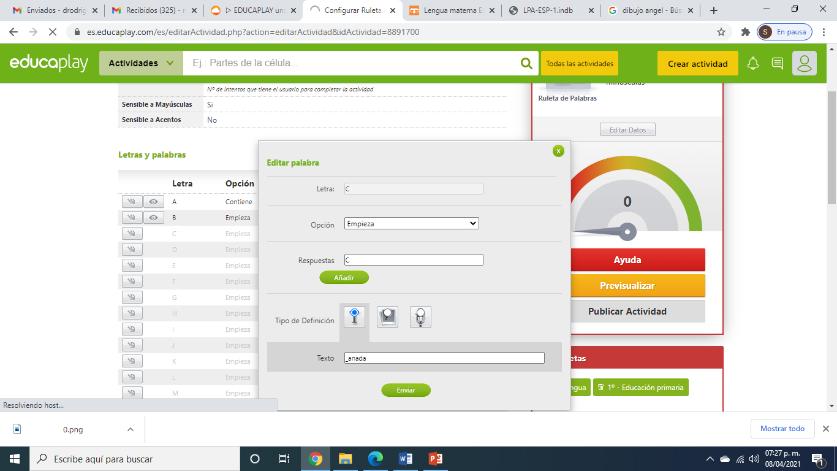Viewport: 837px width, 471px height.
Task: Open a new browser tab
Action: (714, 10)
